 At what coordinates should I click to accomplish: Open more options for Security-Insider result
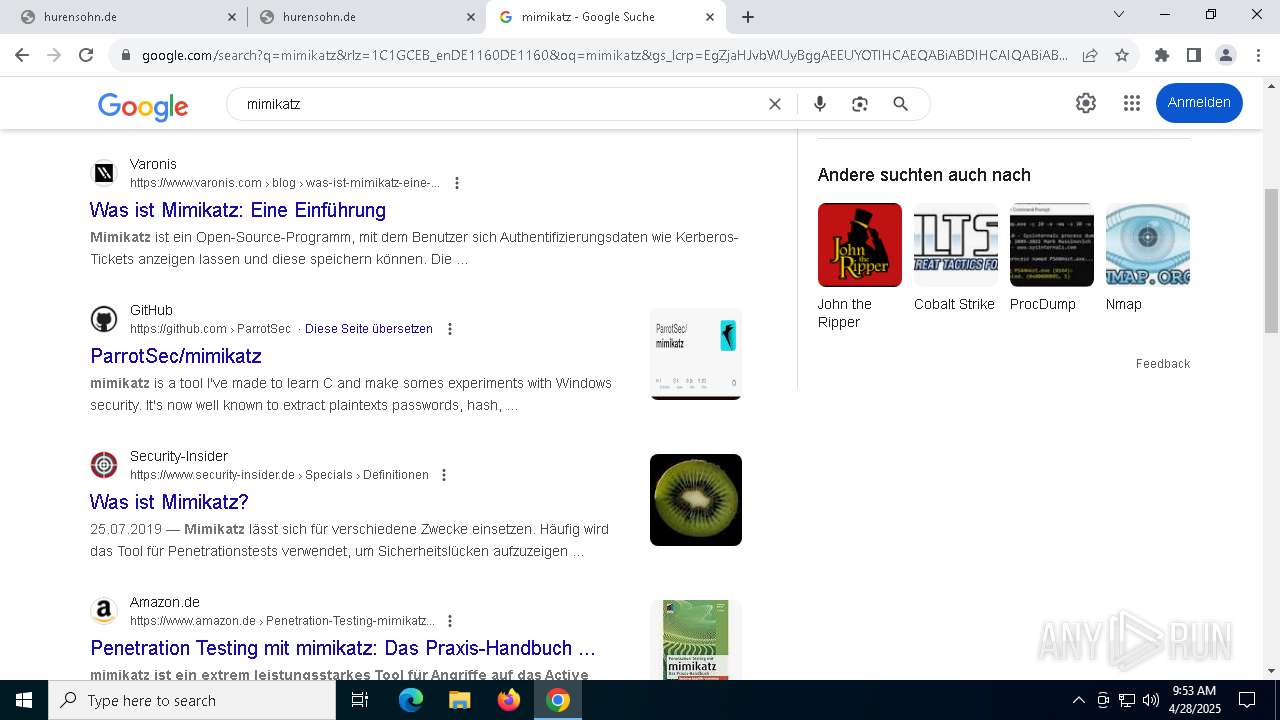point(444,475)
